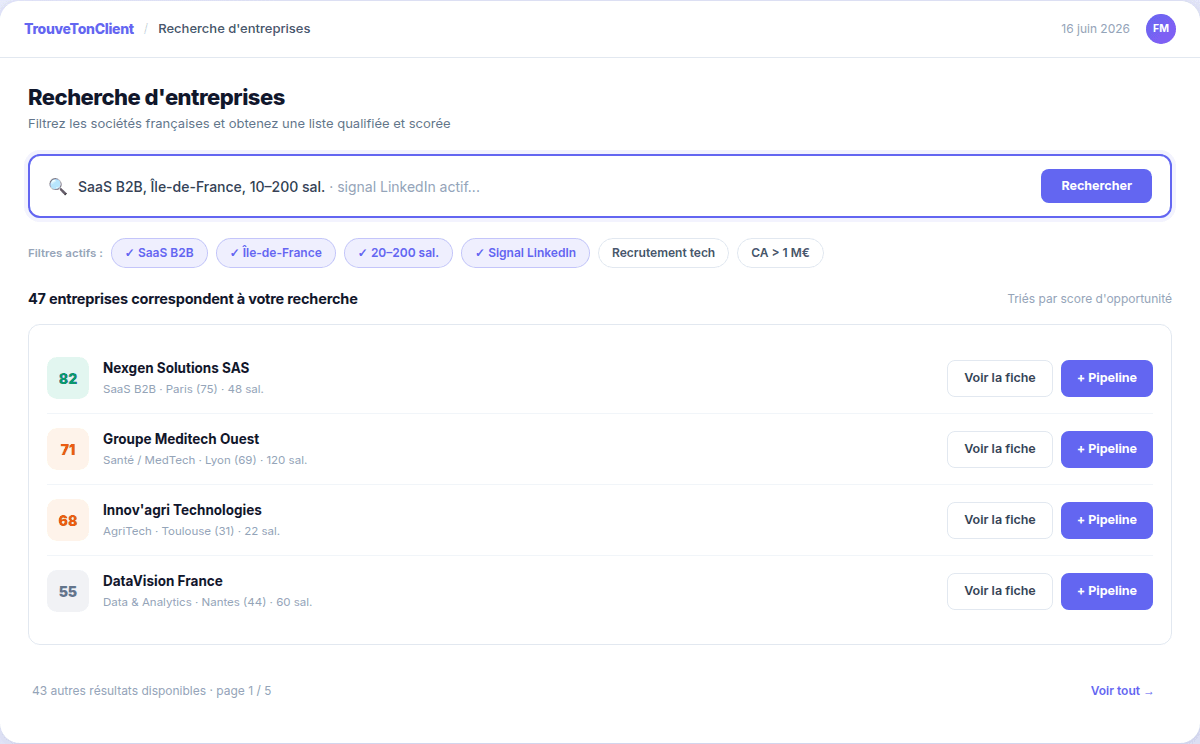1200x744 pixels.
Task: Click the Rechercher button
Action: click(1096, 186)
